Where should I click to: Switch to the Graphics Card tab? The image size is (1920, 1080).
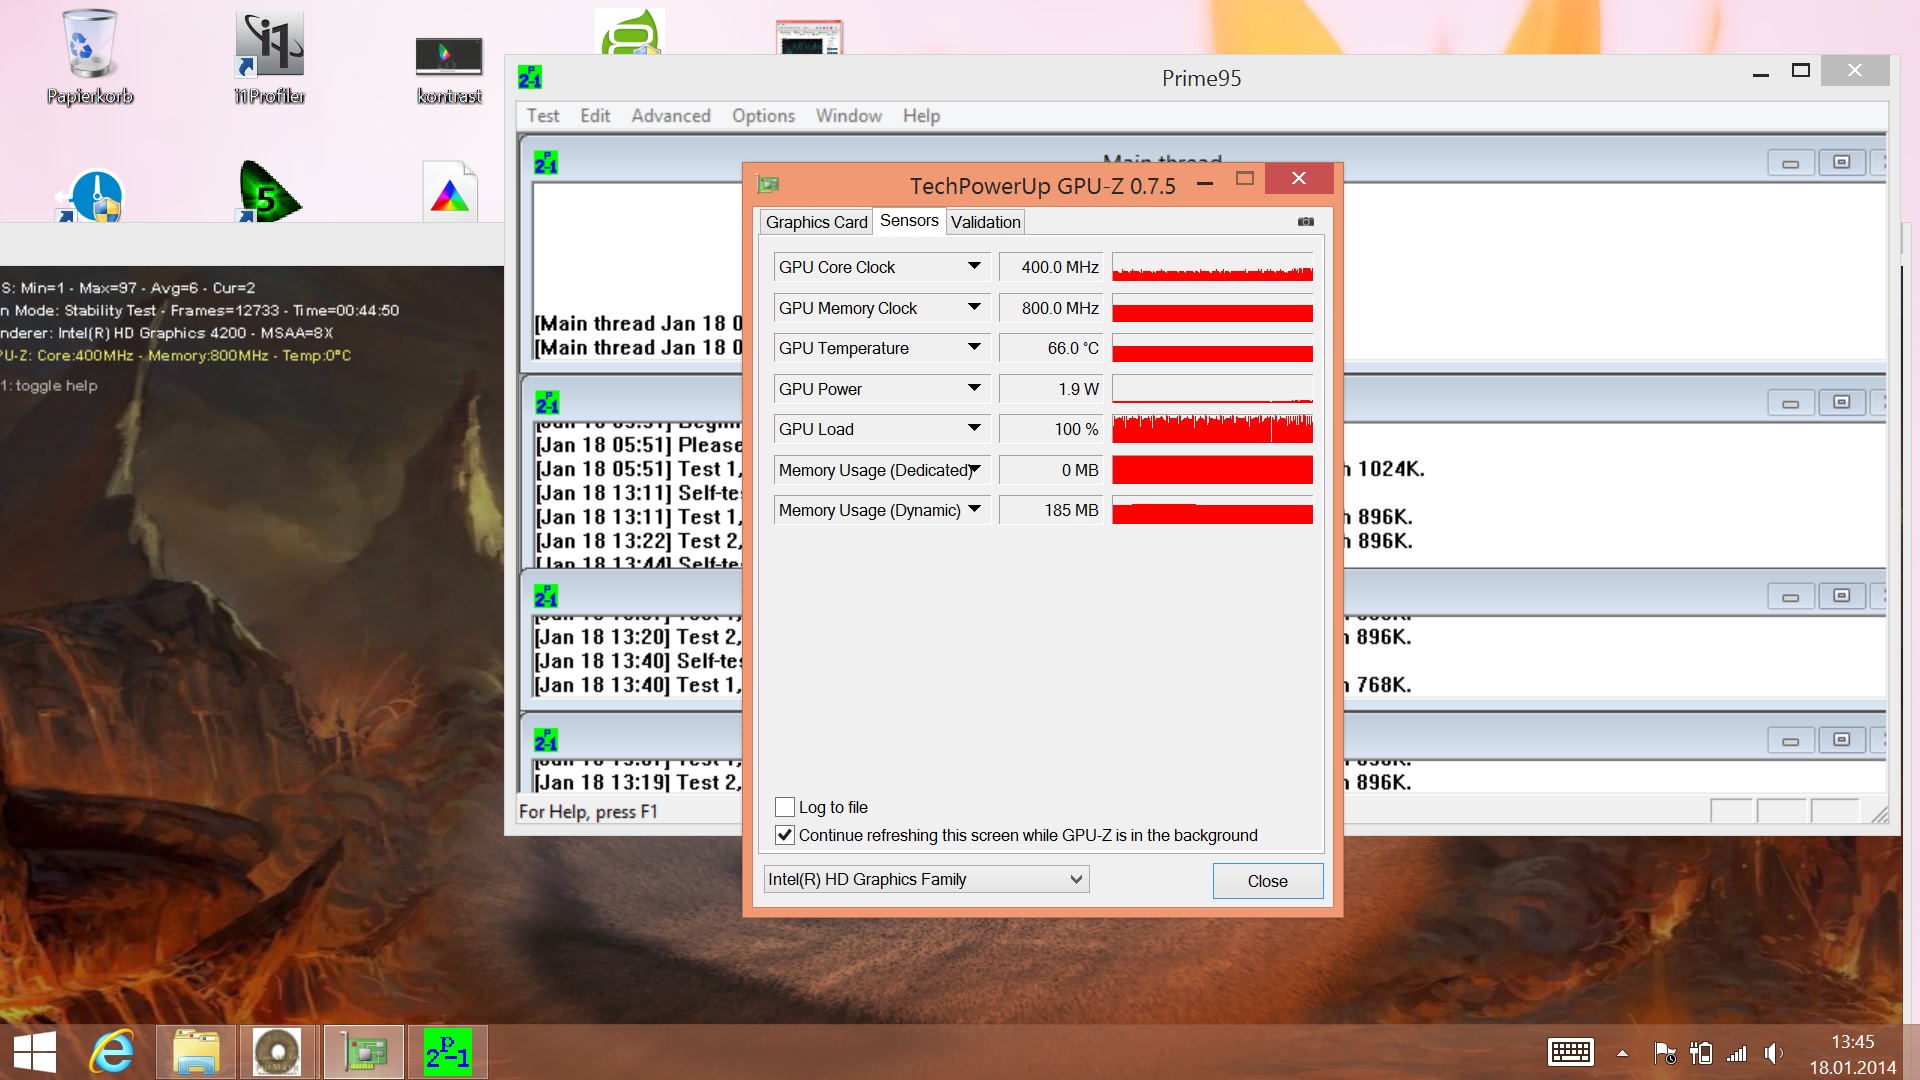816,222
